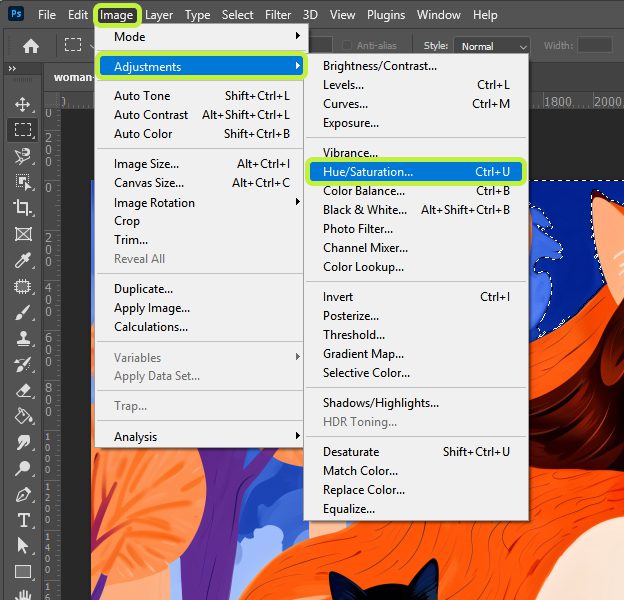Viewport: 624px width, 600px height.
Task: Select the Eyedropper tool
Action: (x=23, y=260)
